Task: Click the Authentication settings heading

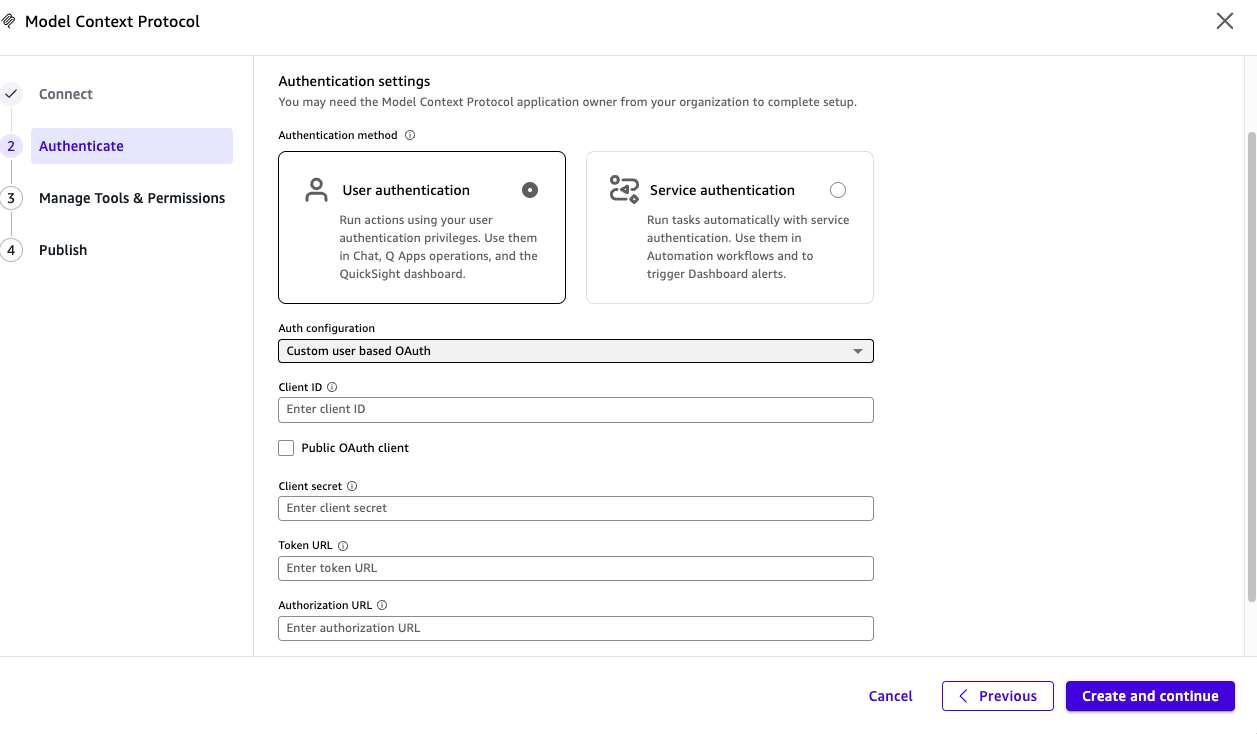Action: (354, 81)
